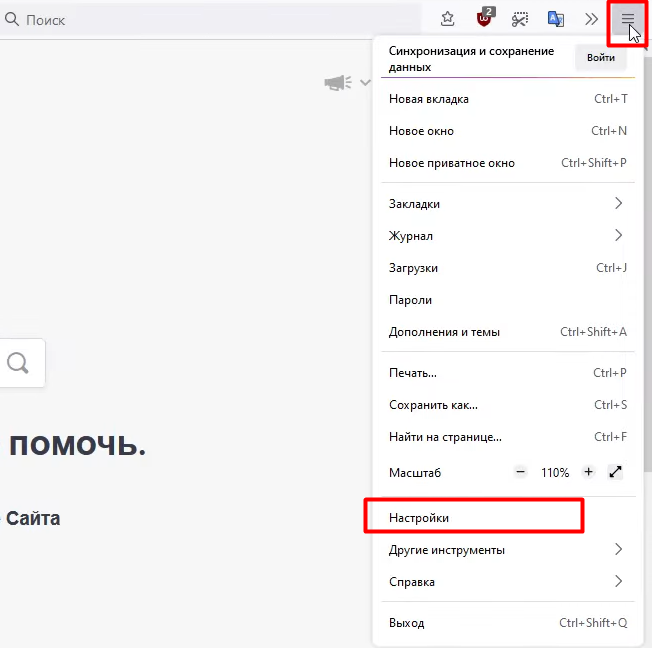Increase zoom with the plus button
Image resolution: width=652 pixels, height=648 pixels.
tap(588, 472)
